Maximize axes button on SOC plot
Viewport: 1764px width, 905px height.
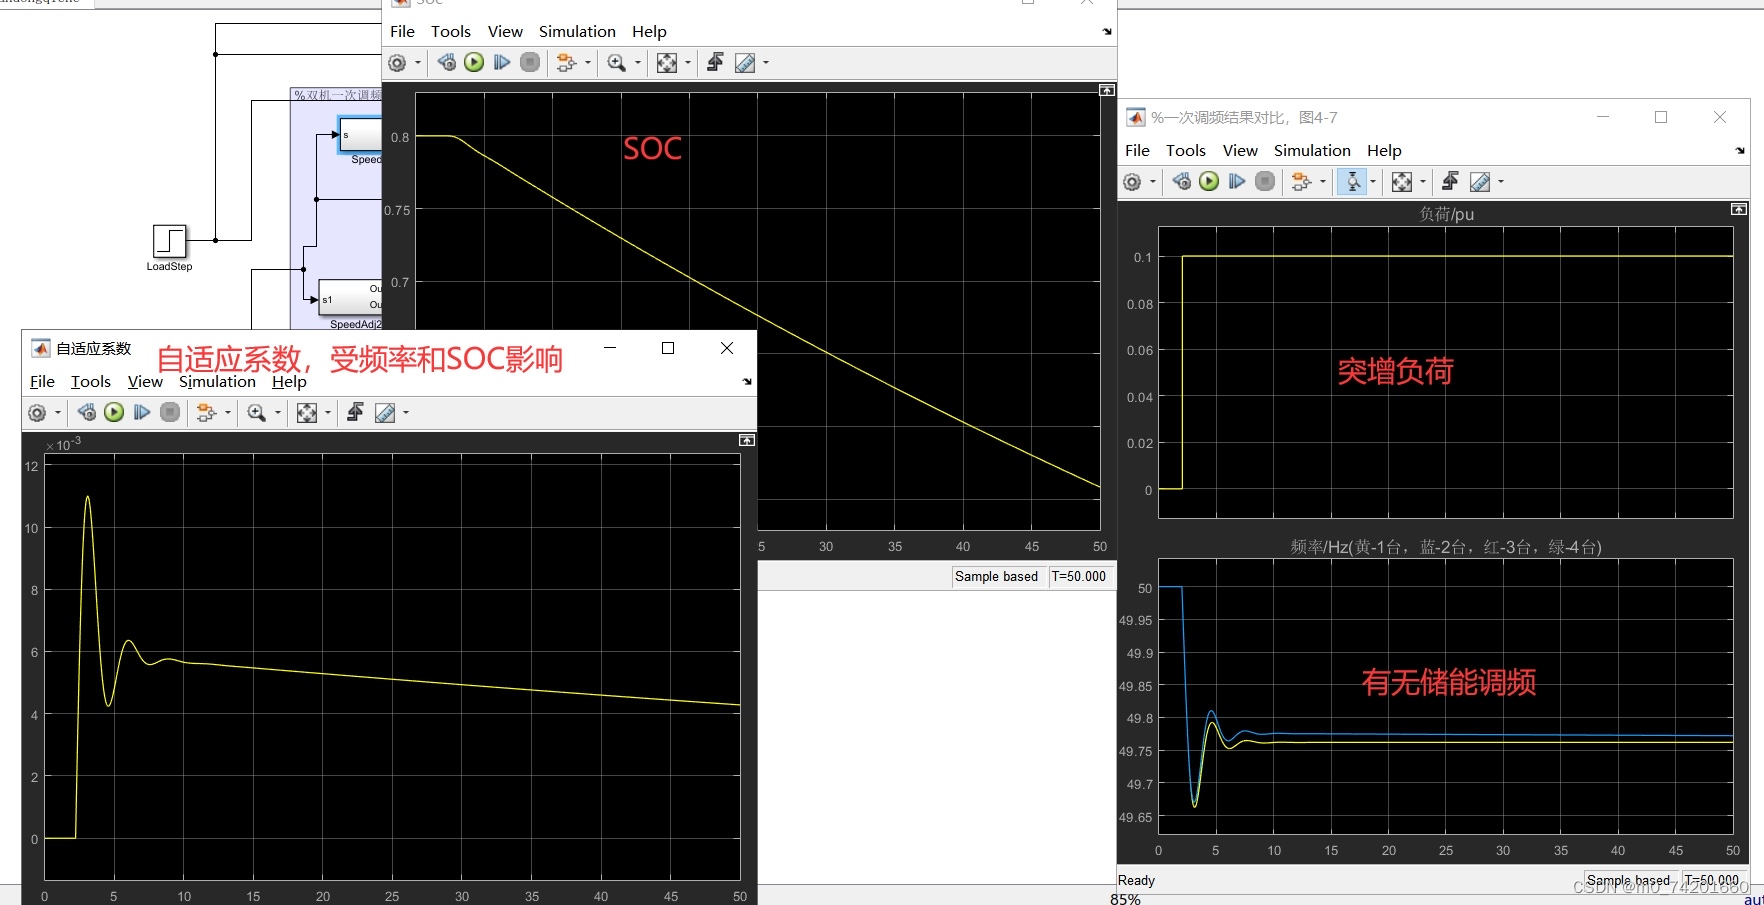point(1107,91)
